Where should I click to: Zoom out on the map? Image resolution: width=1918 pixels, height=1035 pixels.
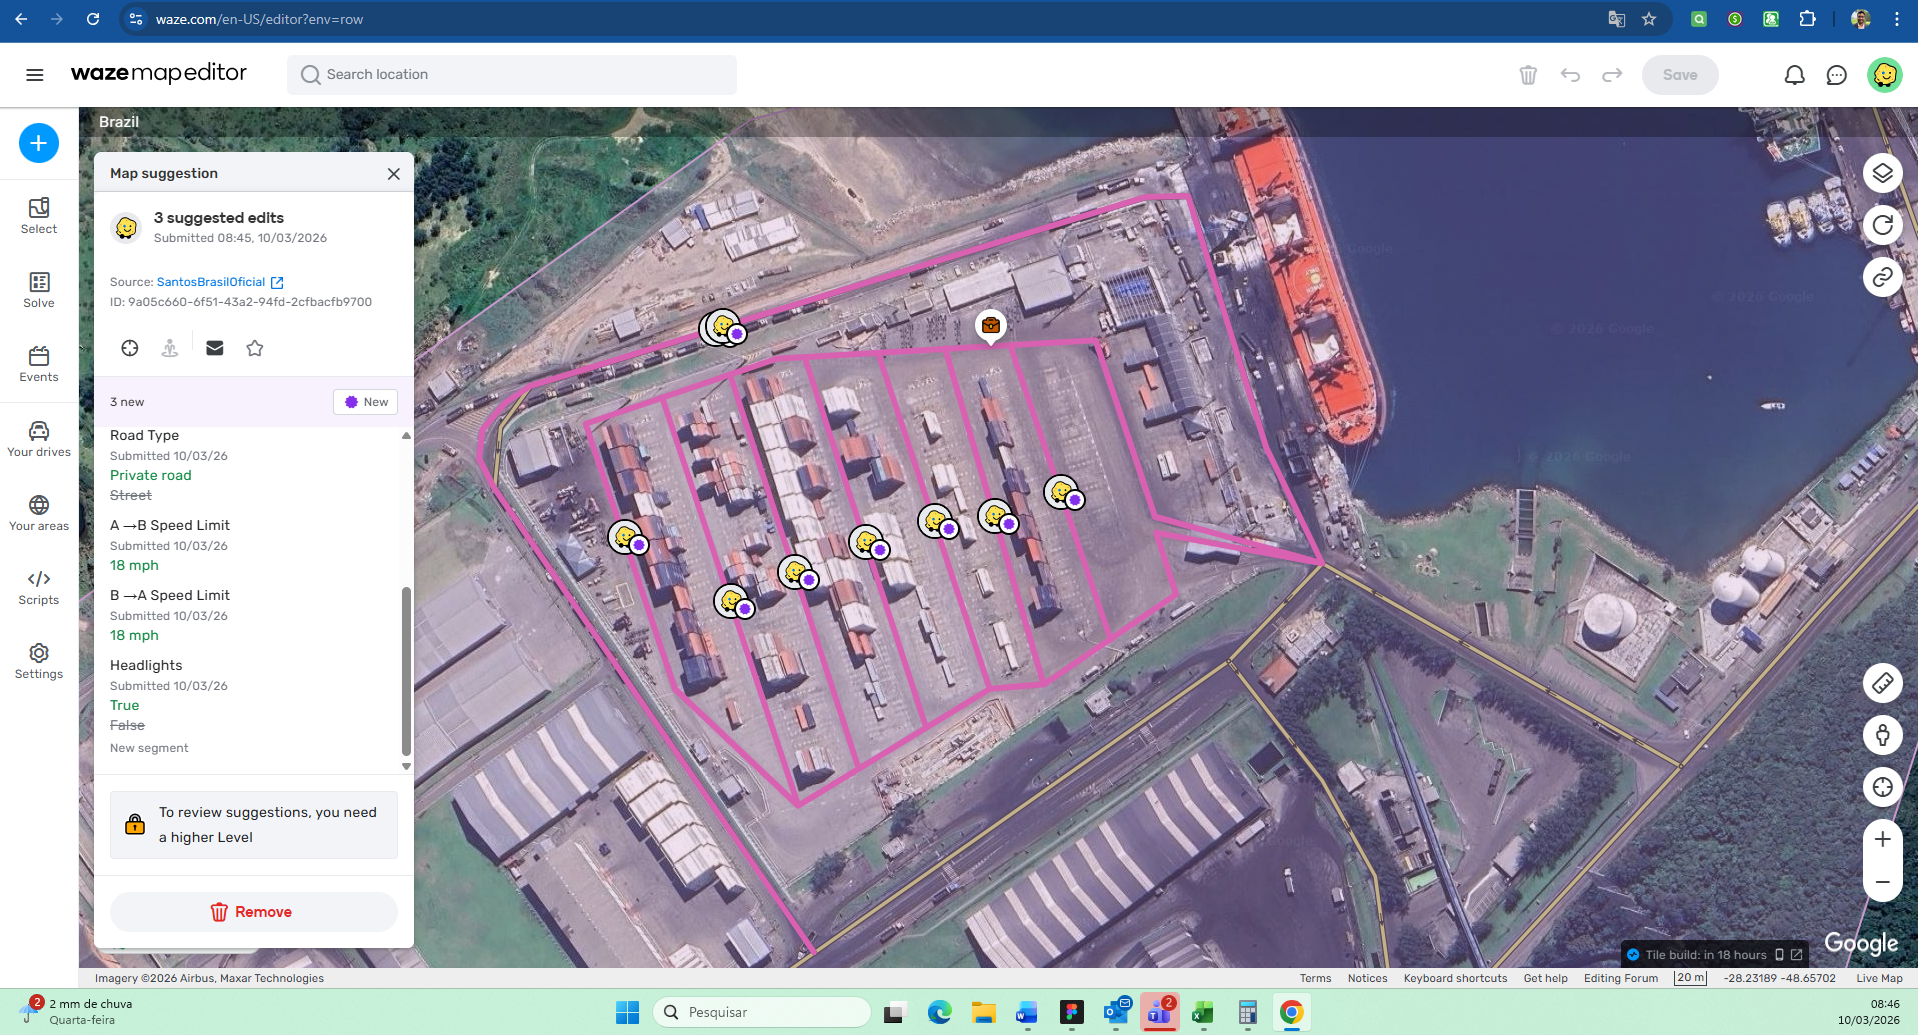coord(1882,882)
